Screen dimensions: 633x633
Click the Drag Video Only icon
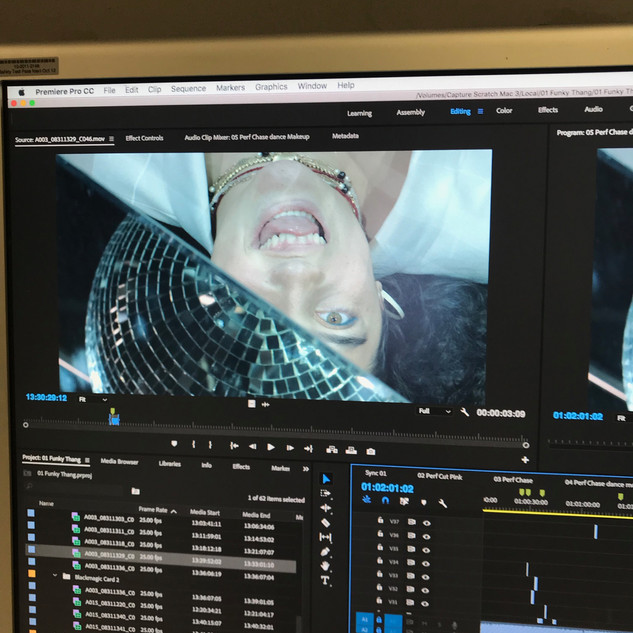point(252,404)
